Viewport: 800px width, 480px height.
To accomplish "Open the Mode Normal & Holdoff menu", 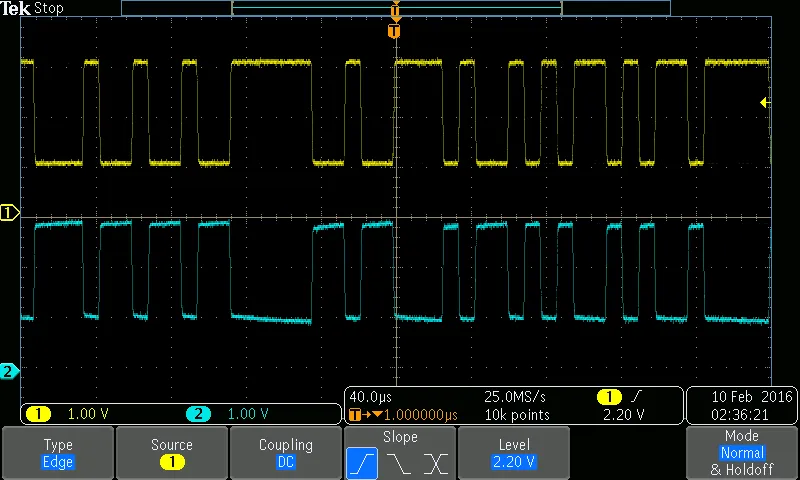I will pos(742,453).
